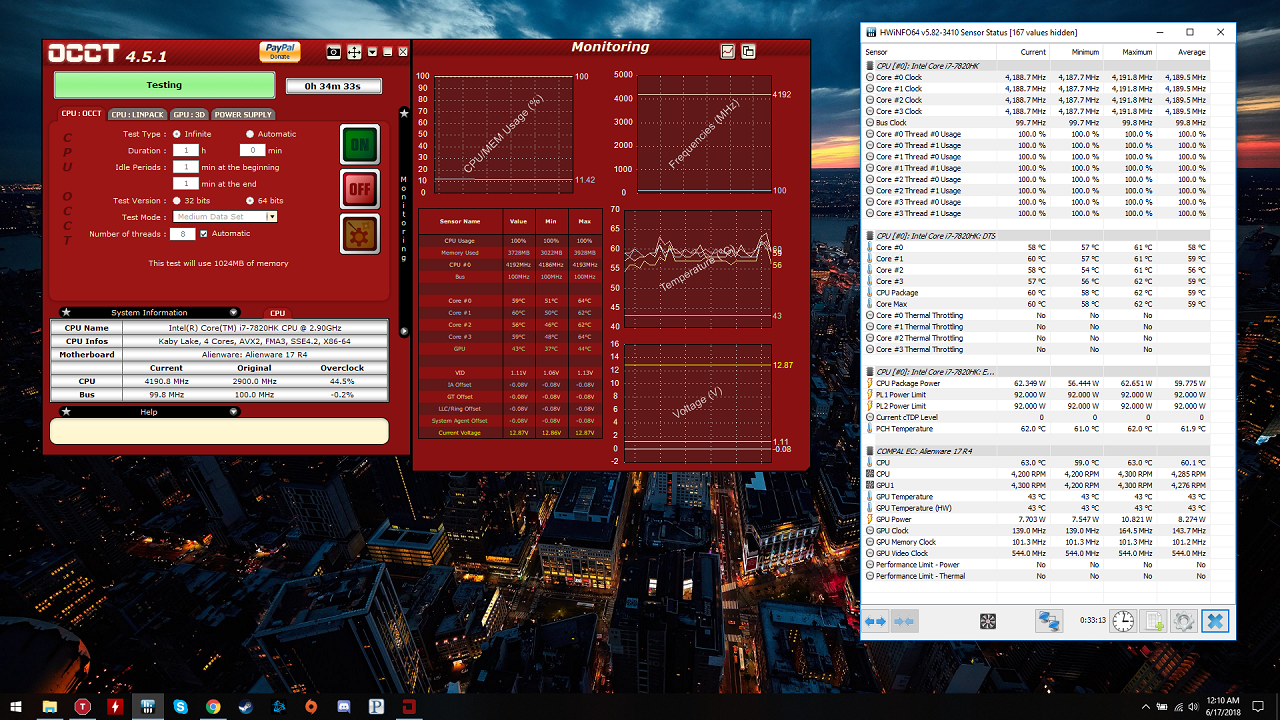Select the CPU system info tab
1280x720 pixels.
click(277, 313)
